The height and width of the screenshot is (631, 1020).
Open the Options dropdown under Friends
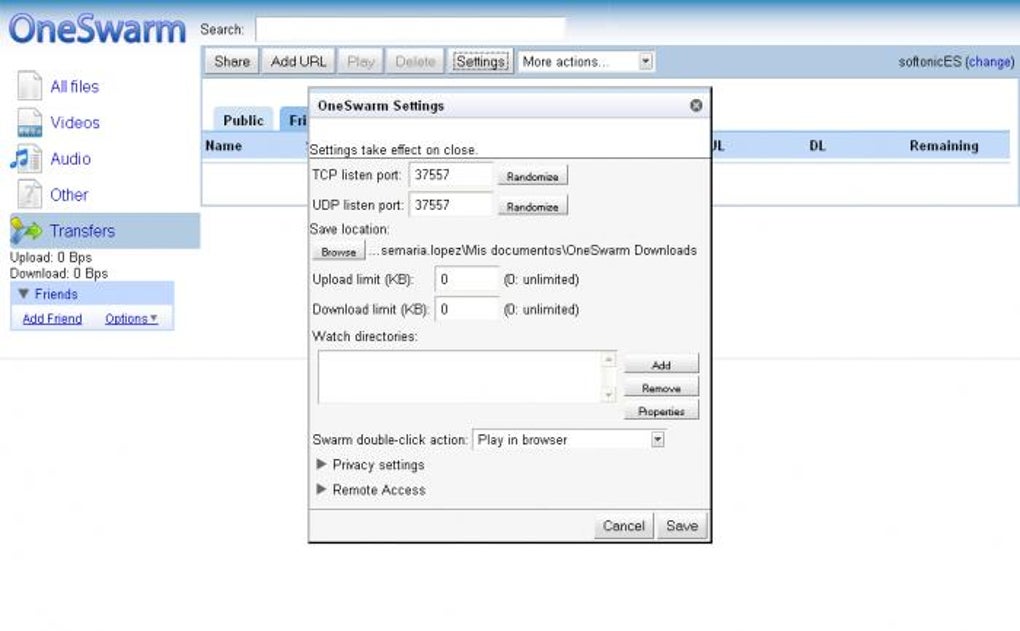131,319
